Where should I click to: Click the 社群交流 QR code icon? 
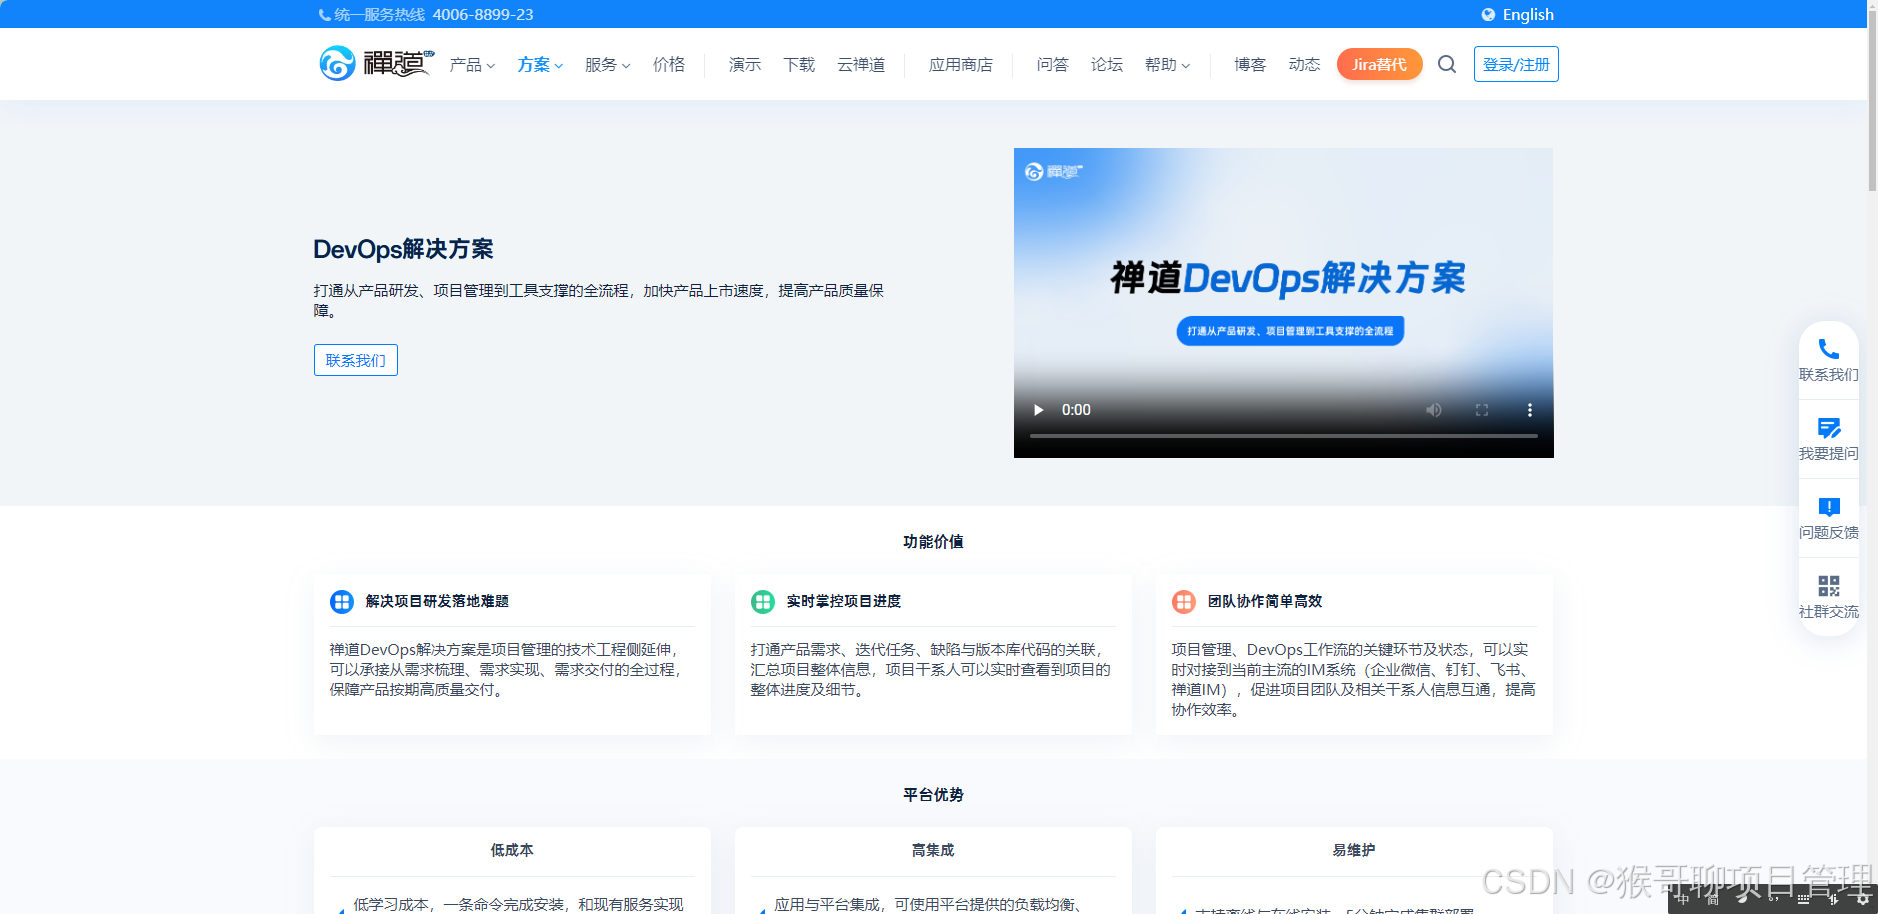(1829, 586)
